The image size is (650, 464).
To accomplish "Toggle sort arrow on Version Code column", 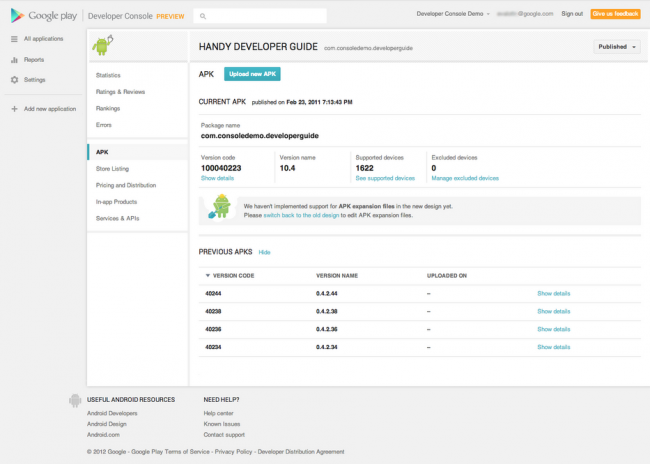I will pos(208,276).
